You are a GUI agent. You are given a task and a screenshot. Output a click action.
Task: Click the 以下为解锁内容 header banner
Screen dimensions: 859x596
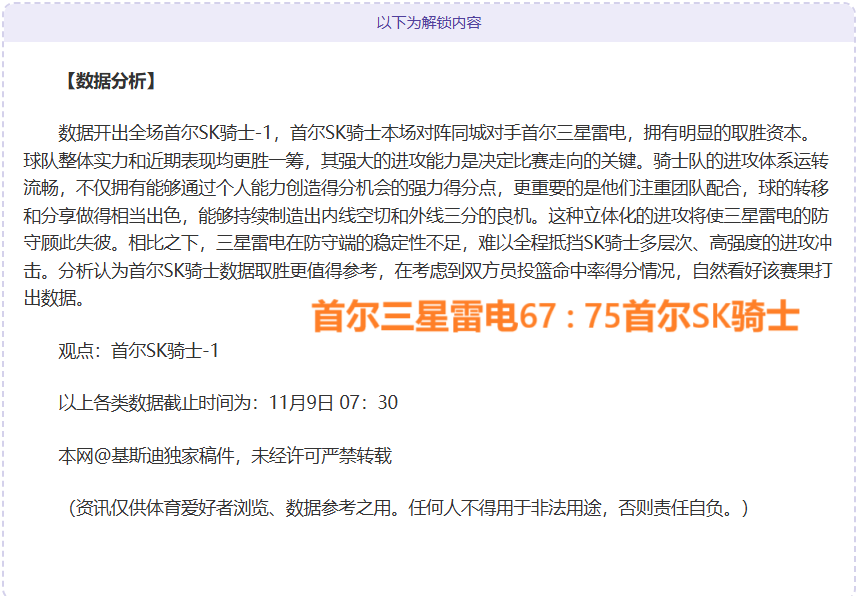[x=429, y=22]
